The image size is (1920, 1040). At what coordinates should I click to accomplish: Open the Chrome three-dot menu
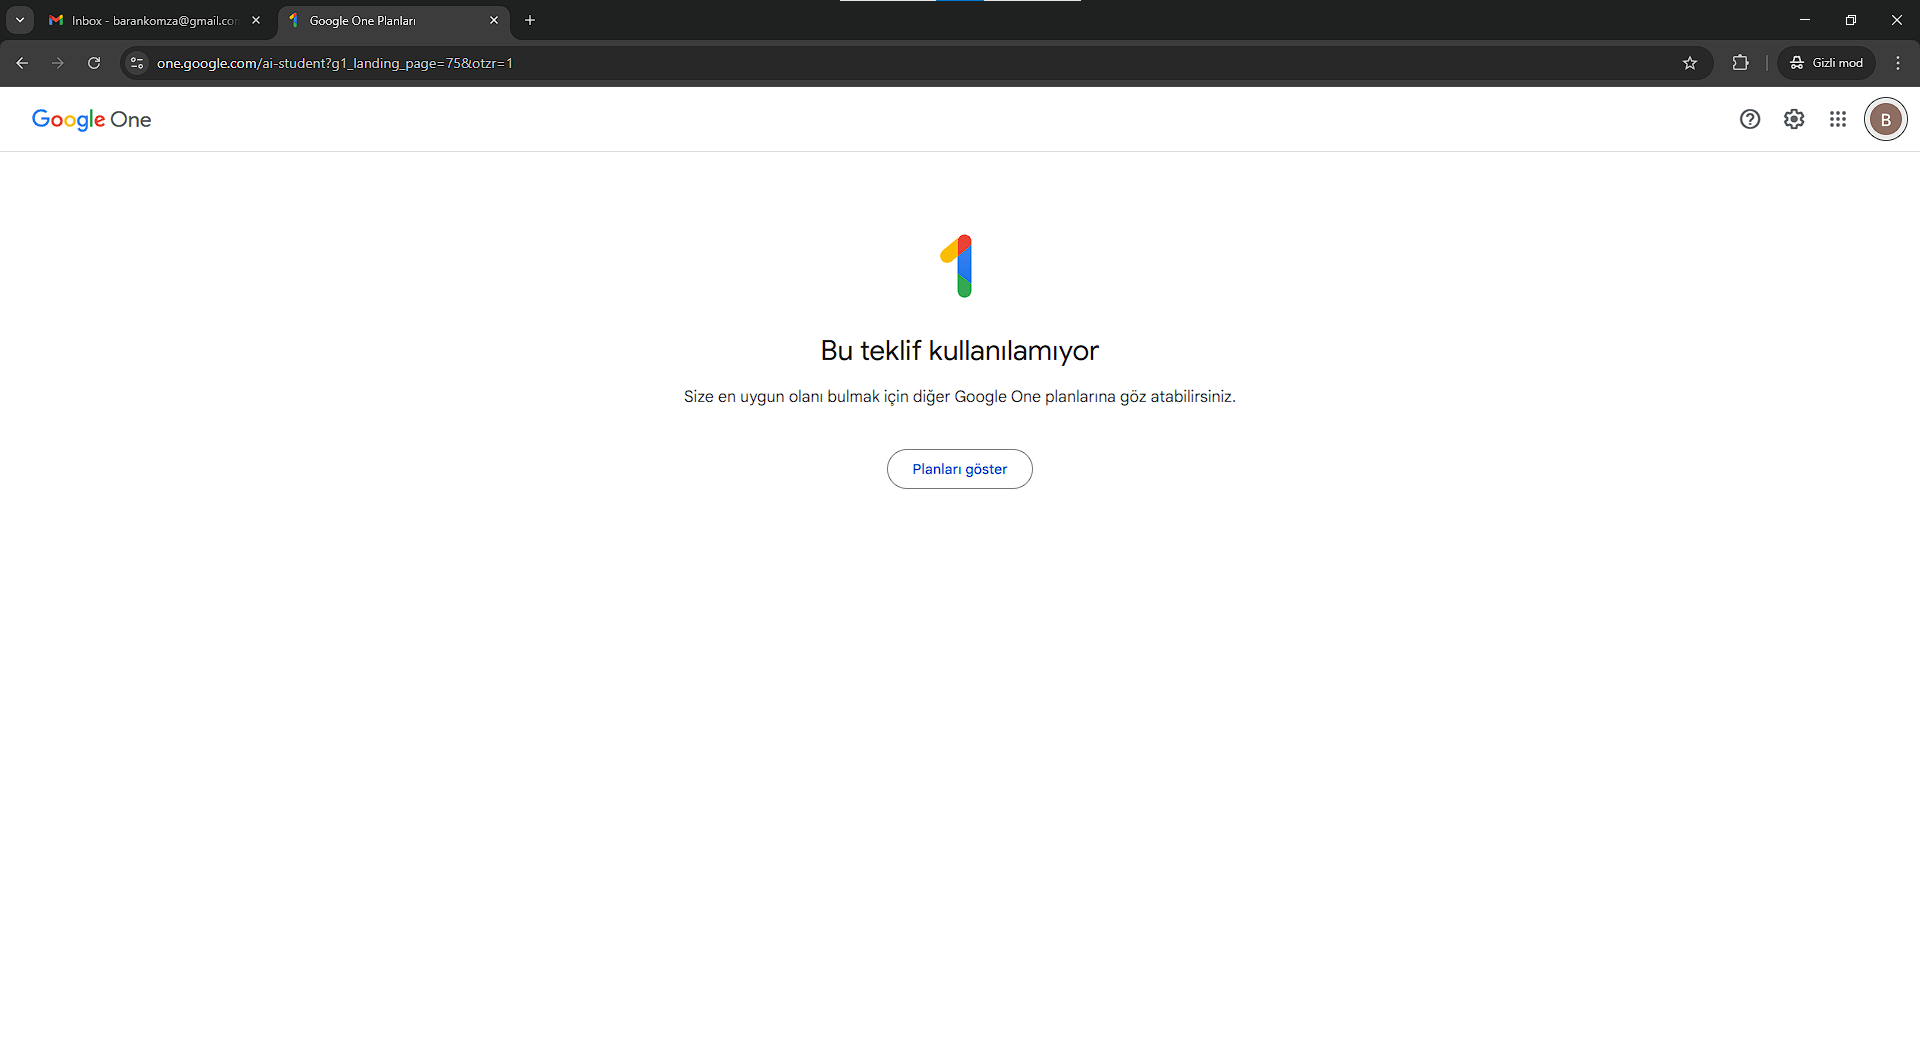pos(1898,63)
